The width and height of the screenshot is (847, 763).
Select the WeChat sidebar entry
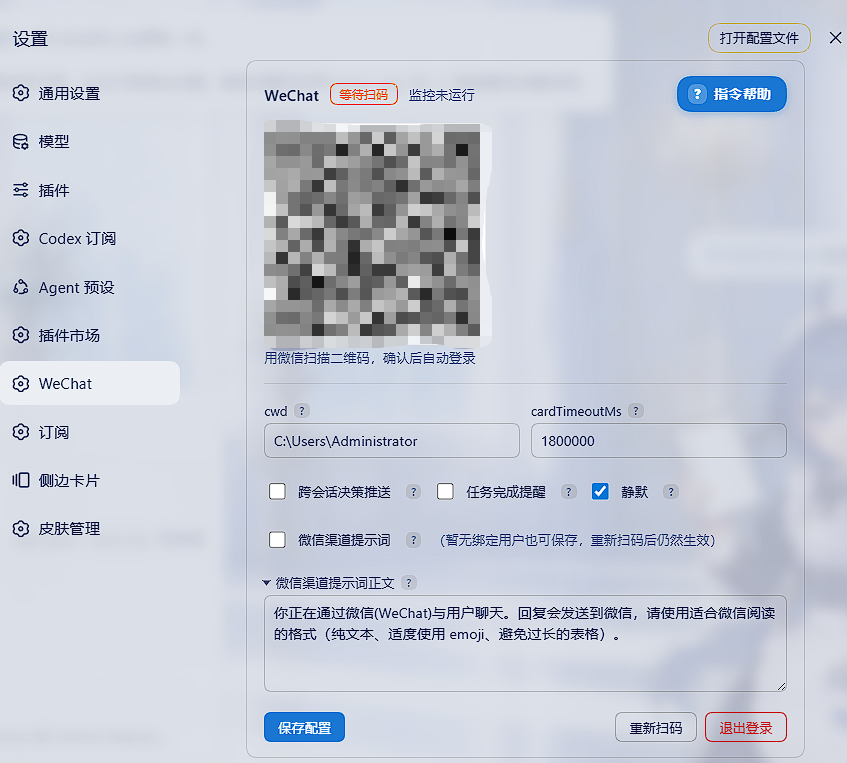[x=90, y=383]
